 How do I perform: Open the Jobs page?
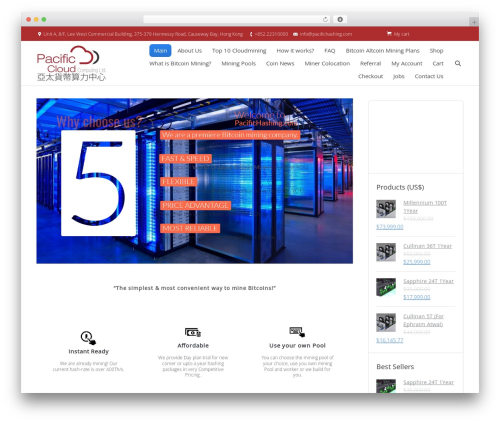pyautogui.click(x=398, y=76)
